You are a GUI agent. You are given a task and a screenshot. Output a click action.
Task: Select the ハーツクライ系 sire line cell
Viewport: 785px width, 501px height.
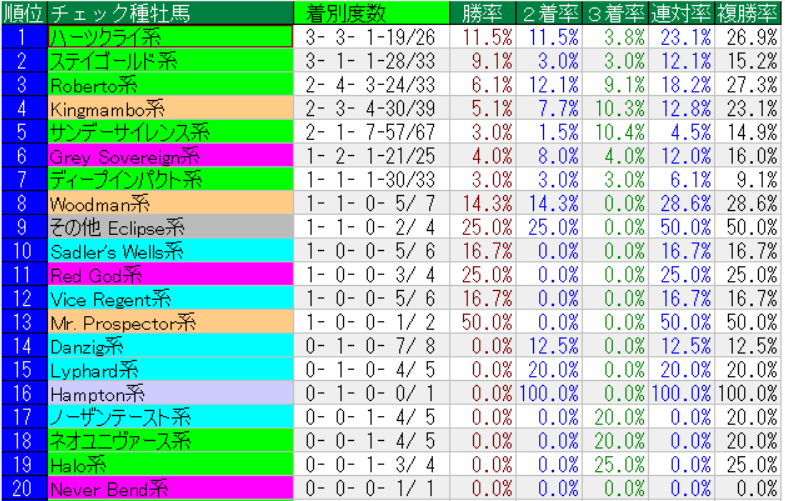pos(170,37)
